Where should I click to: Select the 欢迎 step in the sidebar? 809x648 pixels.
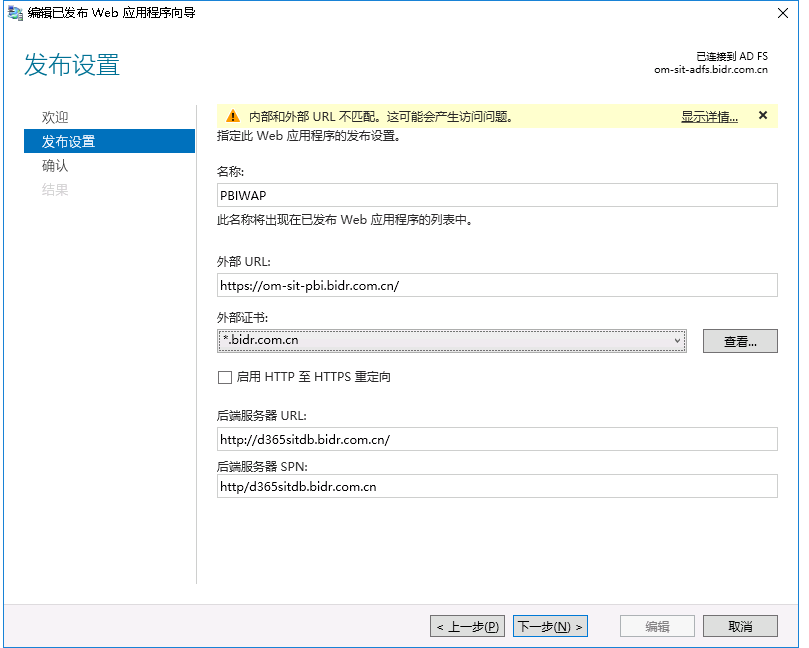[x=55, y=117]
